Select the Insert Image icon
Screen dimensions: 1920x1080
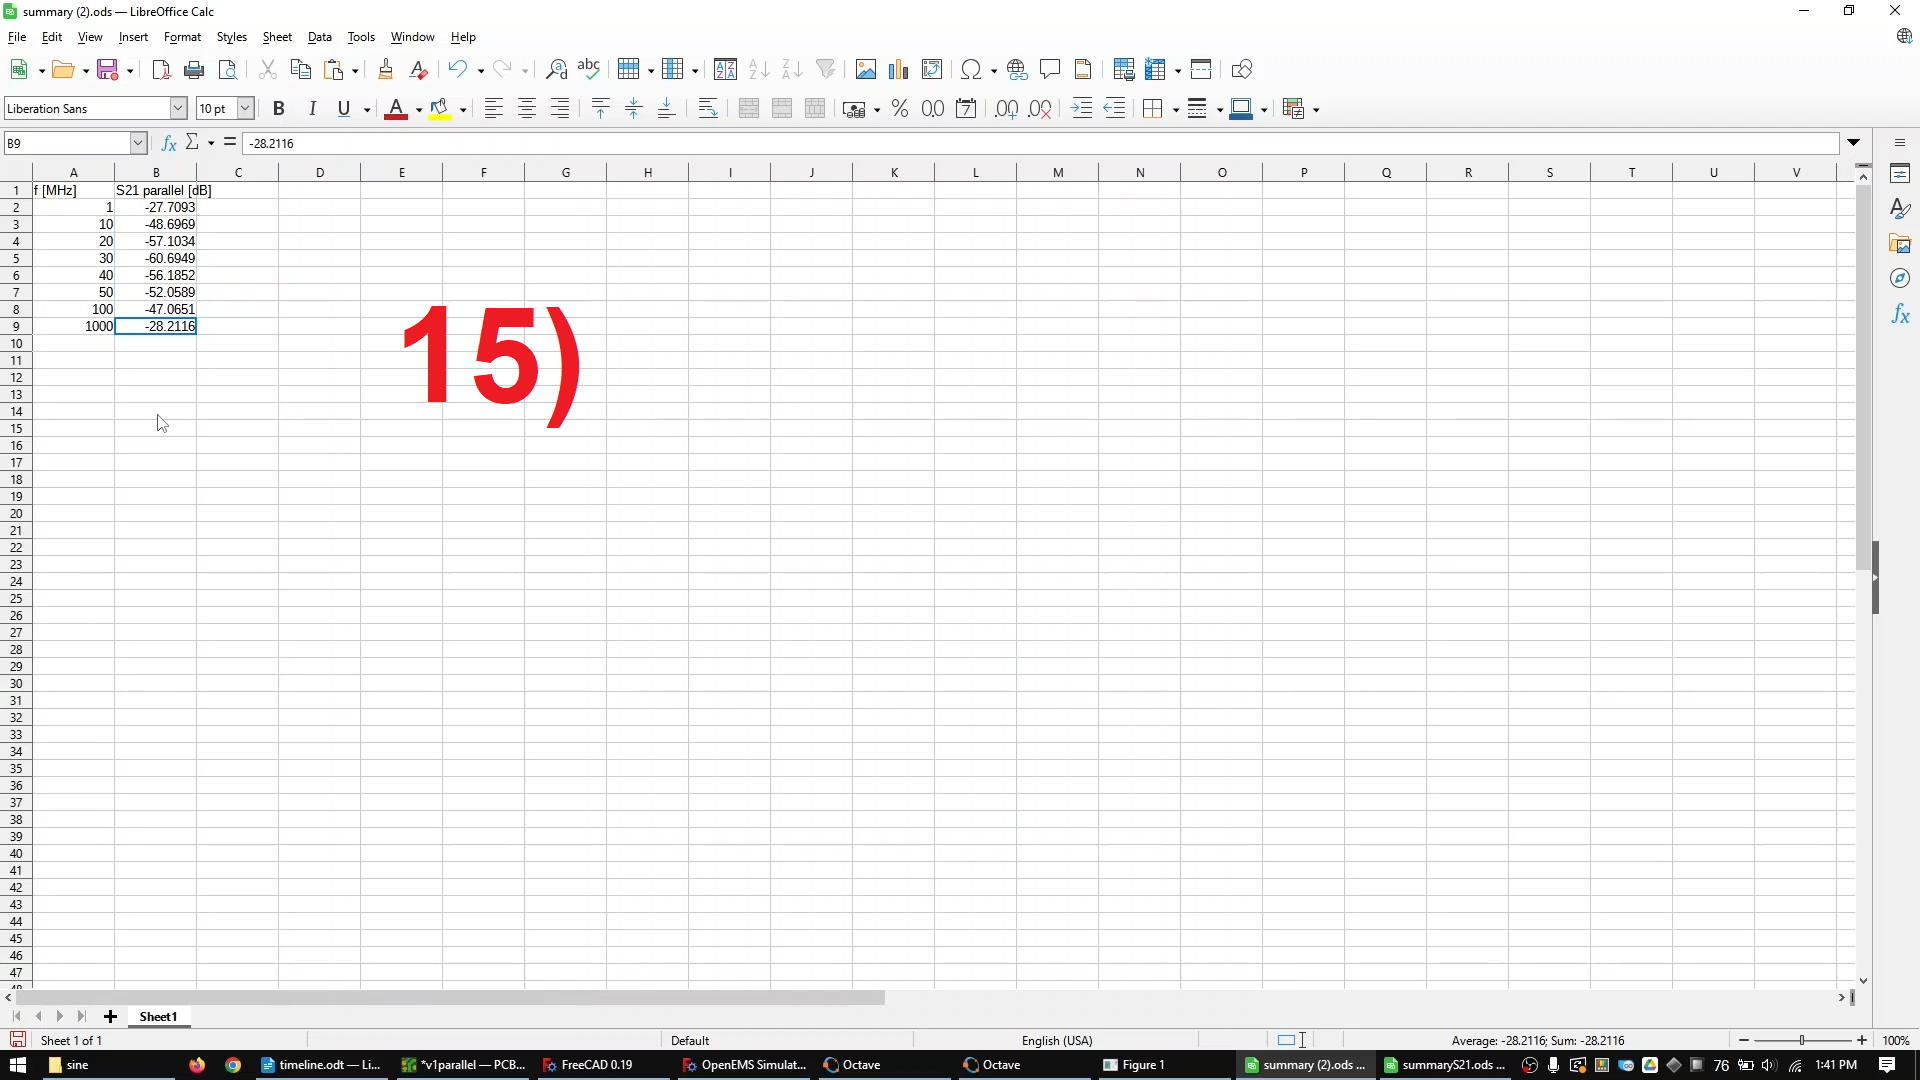[x=865, y=70]
